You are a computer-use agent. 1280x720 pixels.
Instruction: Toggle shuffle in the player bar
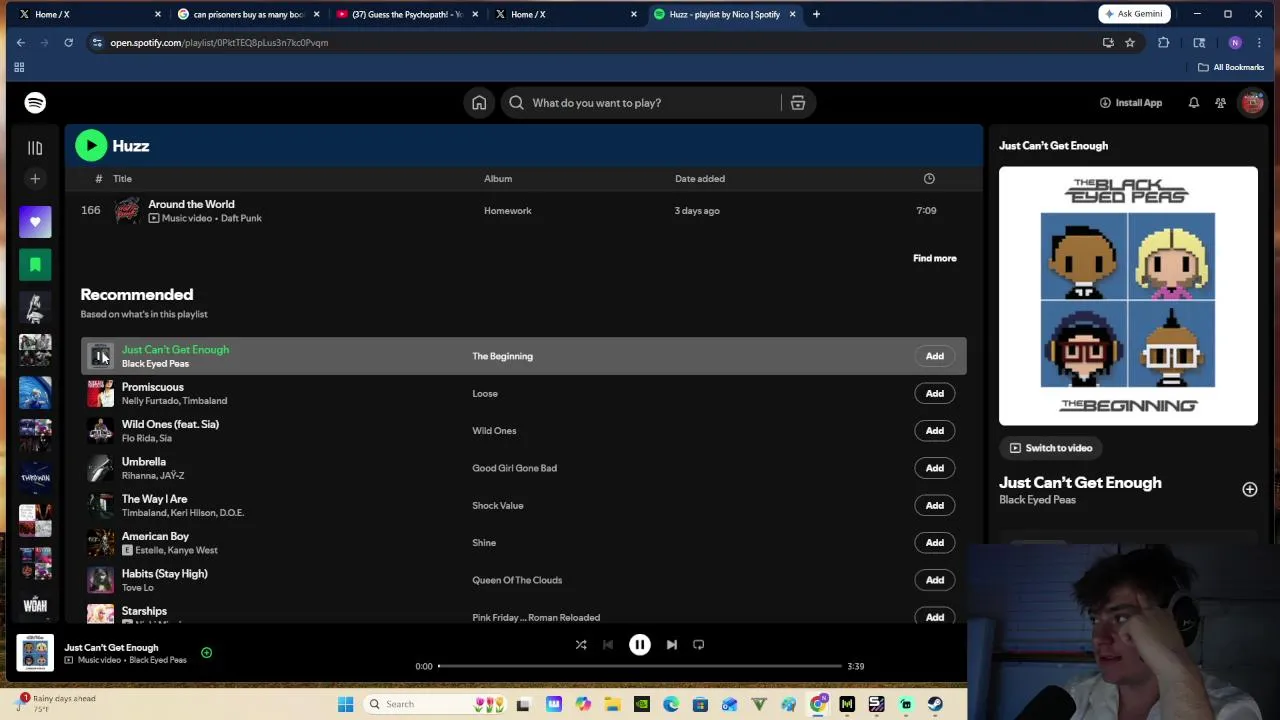(x=581, y=645)
